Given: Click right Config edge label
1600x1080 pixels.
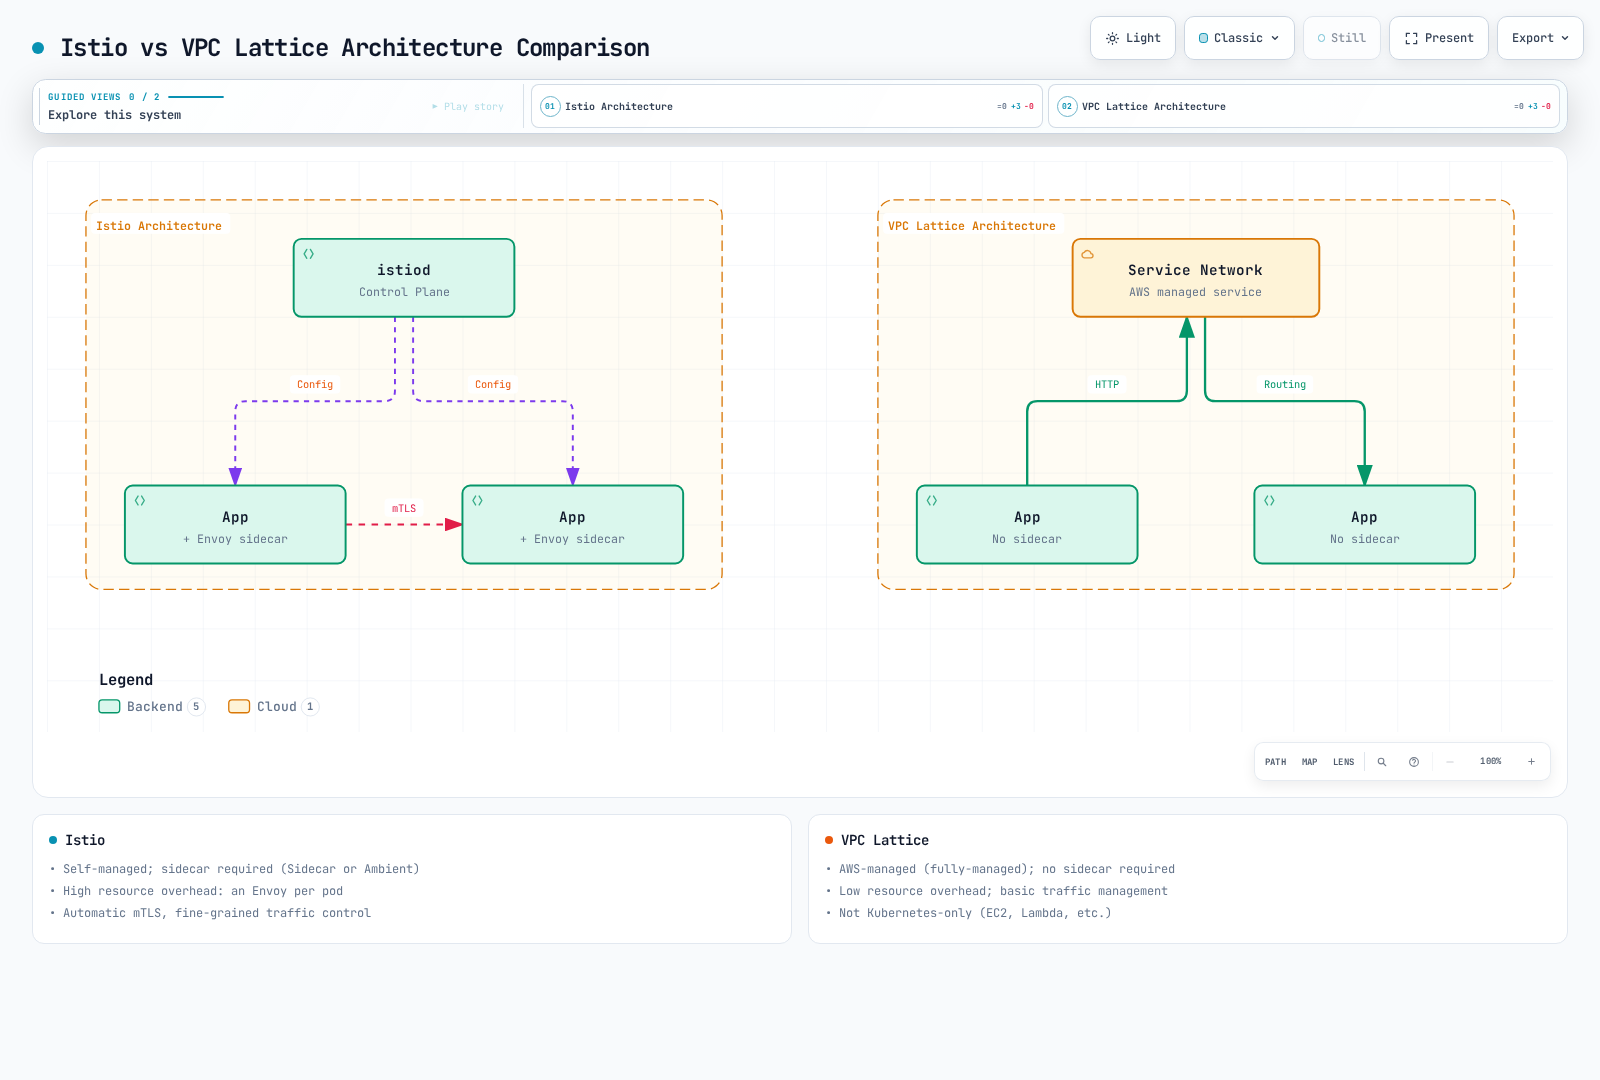Looking at the screenshot, I should (493, 384).
